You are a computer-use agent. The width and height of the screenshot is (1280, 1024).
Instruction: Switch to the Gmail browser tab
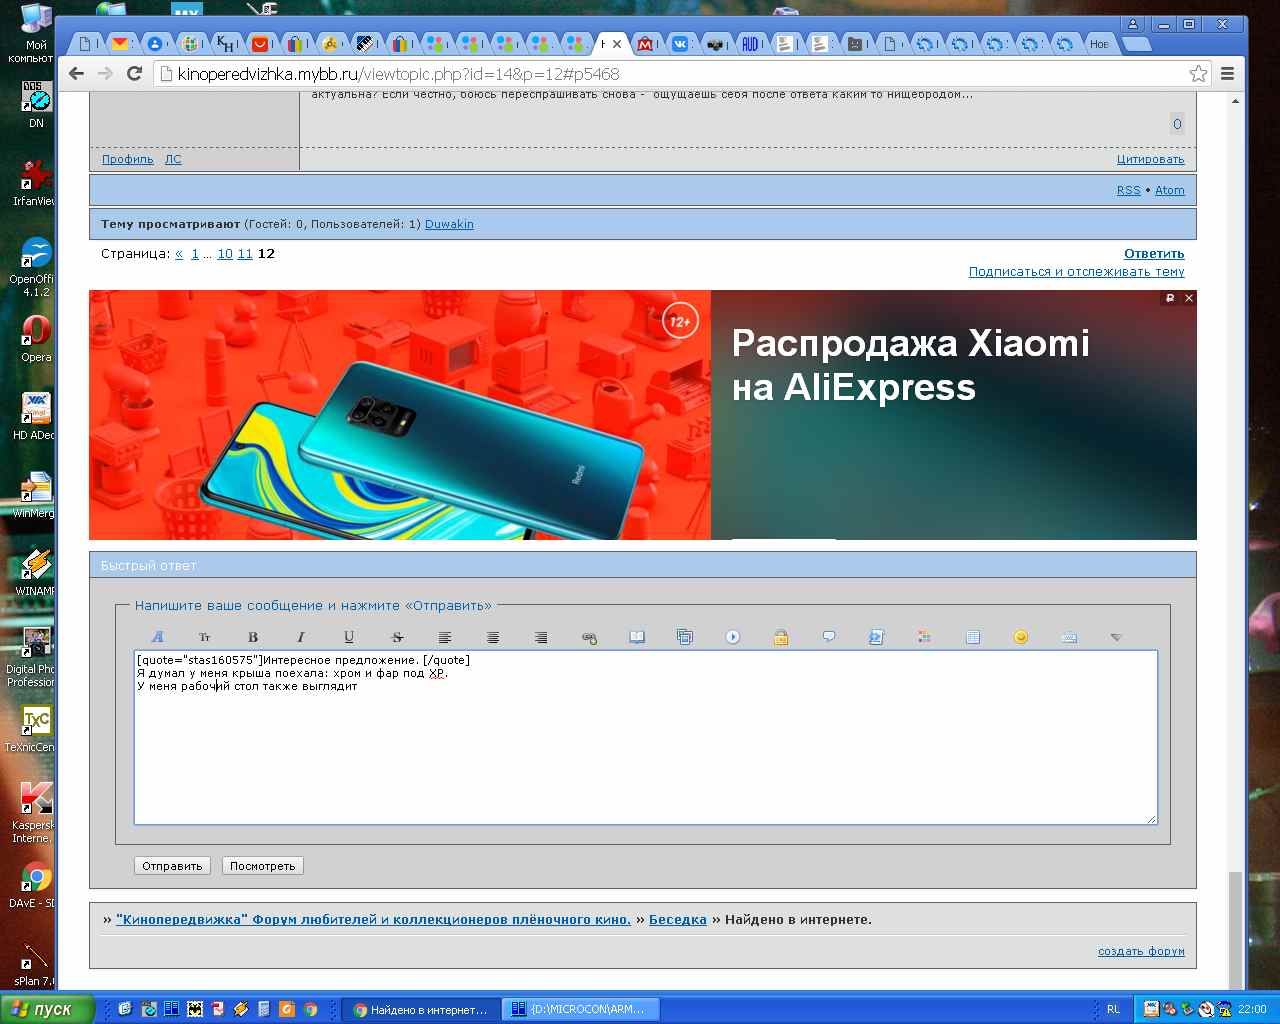tap(120, 43)
